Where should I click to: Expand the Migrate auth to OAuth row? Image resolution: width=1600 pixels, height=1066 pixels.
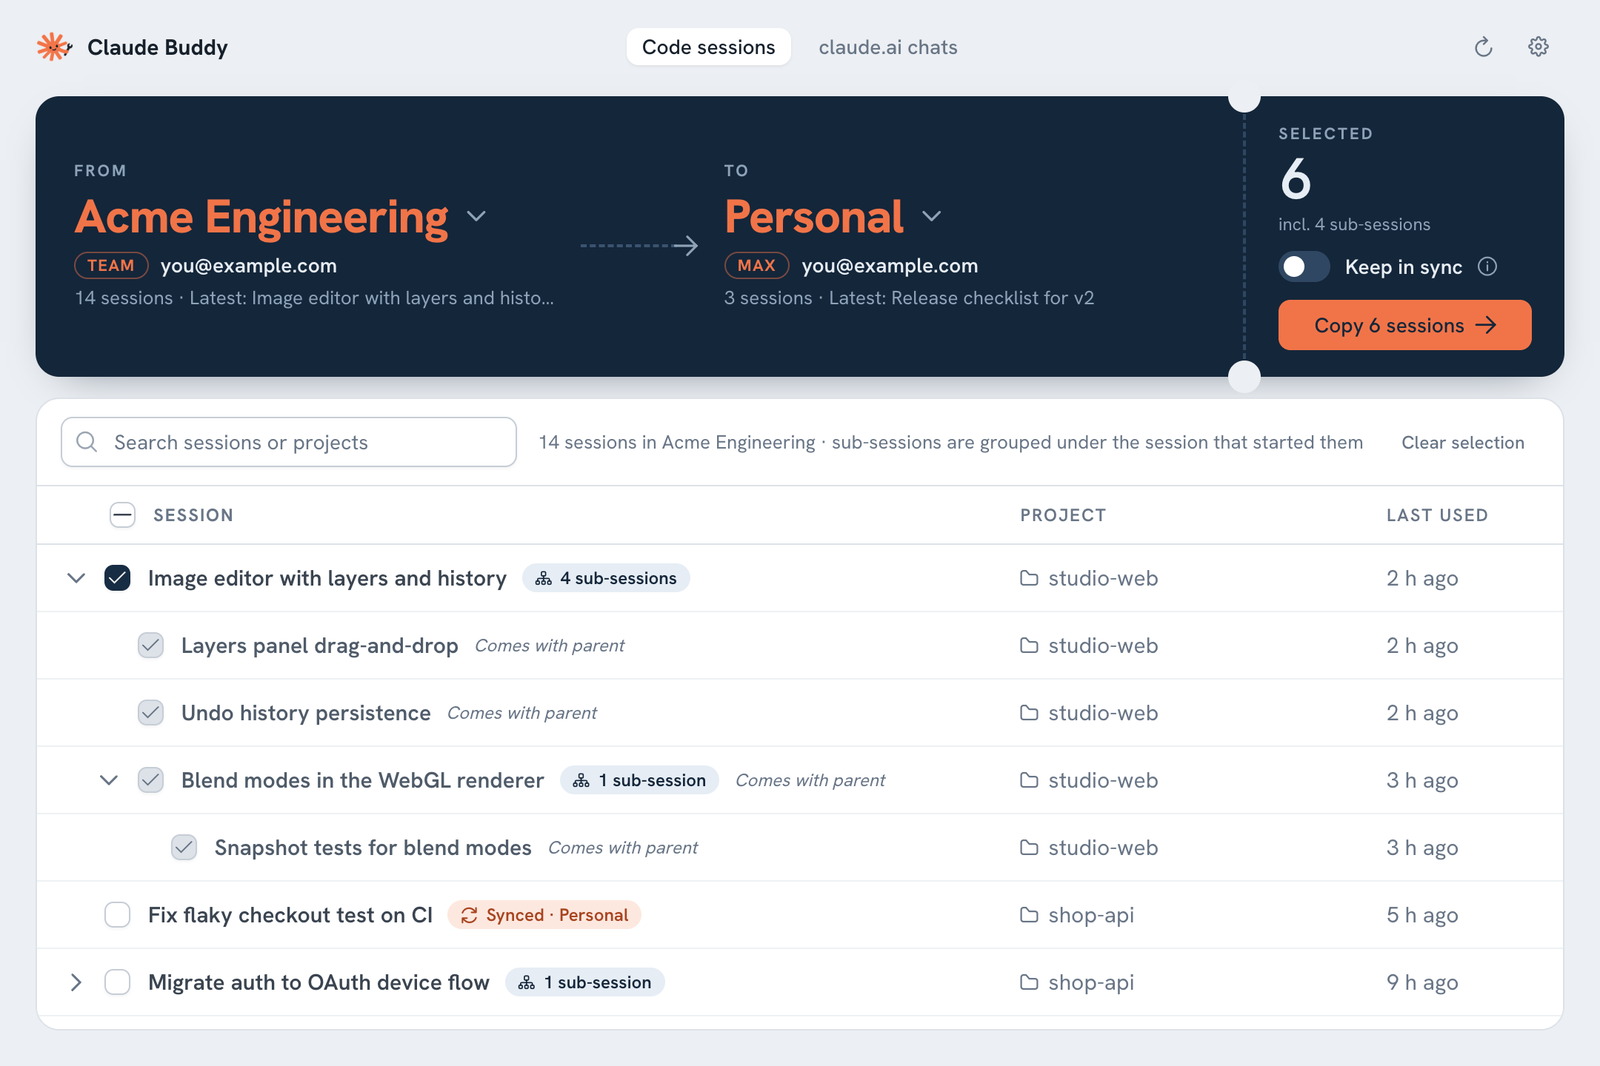click(x=76, y=982)
